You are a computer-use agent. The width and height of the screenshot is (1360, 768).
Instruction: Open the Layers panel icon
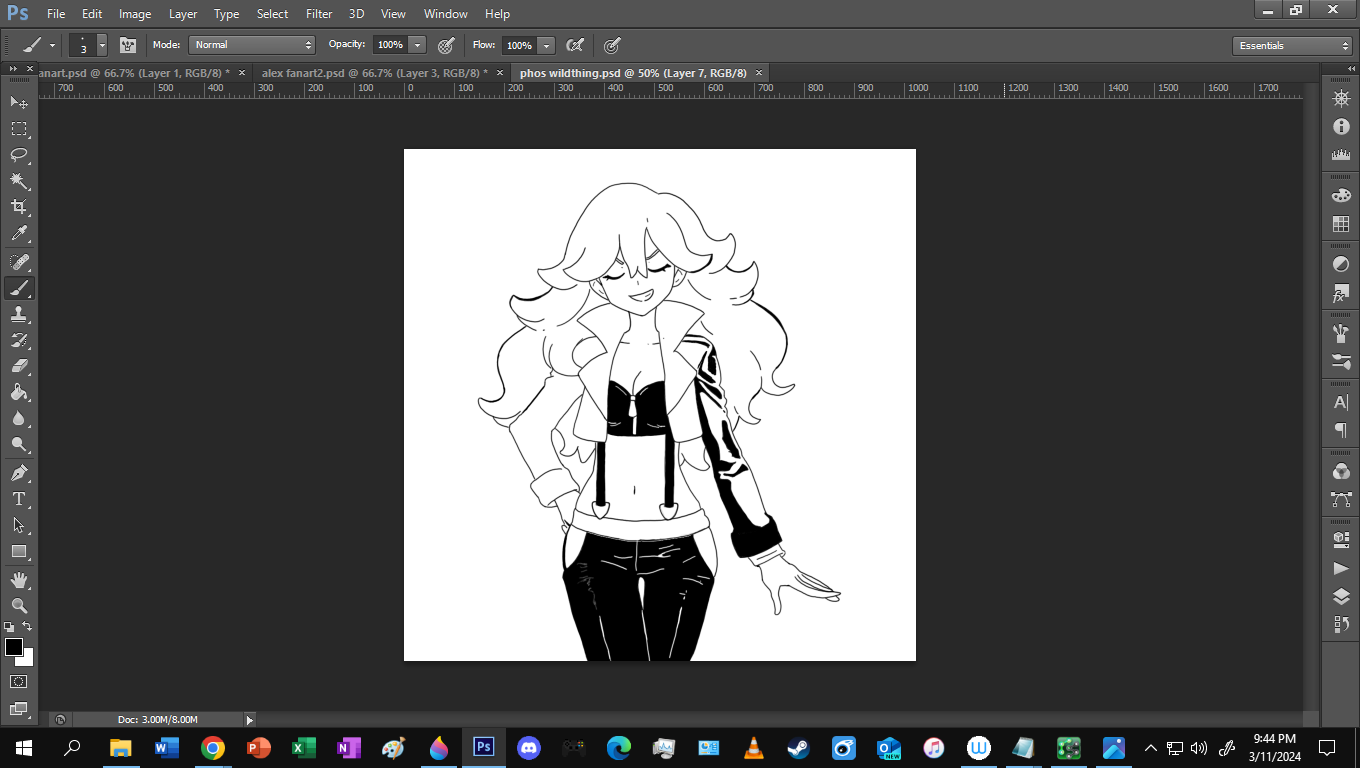[x=1341, y=597]
